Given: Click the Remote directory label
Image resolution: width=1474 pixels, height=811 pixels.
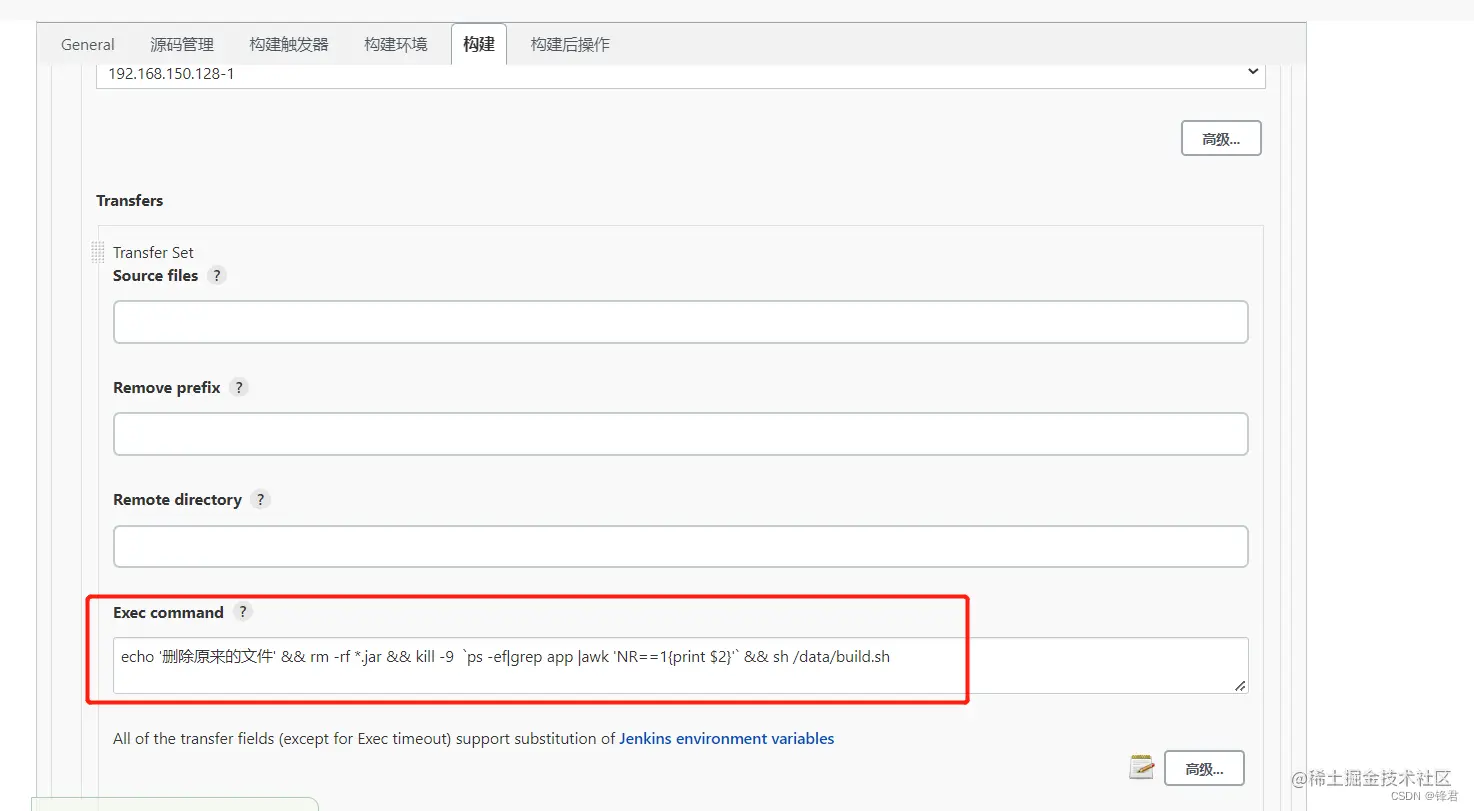Looking at the screenshot, I should click(x=178, y=499).
